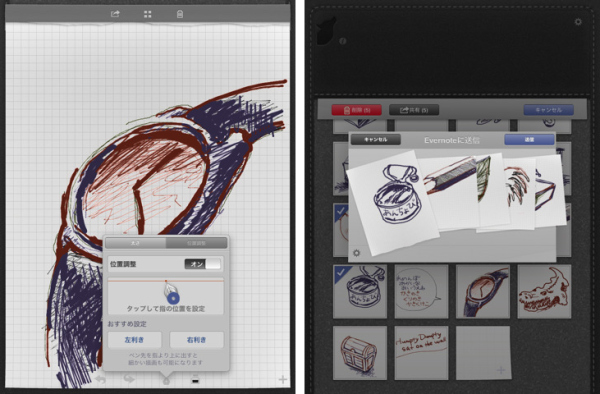Screen dimensions: 600x394
Task: Click the 共有 (5) share button
Action: tap(414, 110)
